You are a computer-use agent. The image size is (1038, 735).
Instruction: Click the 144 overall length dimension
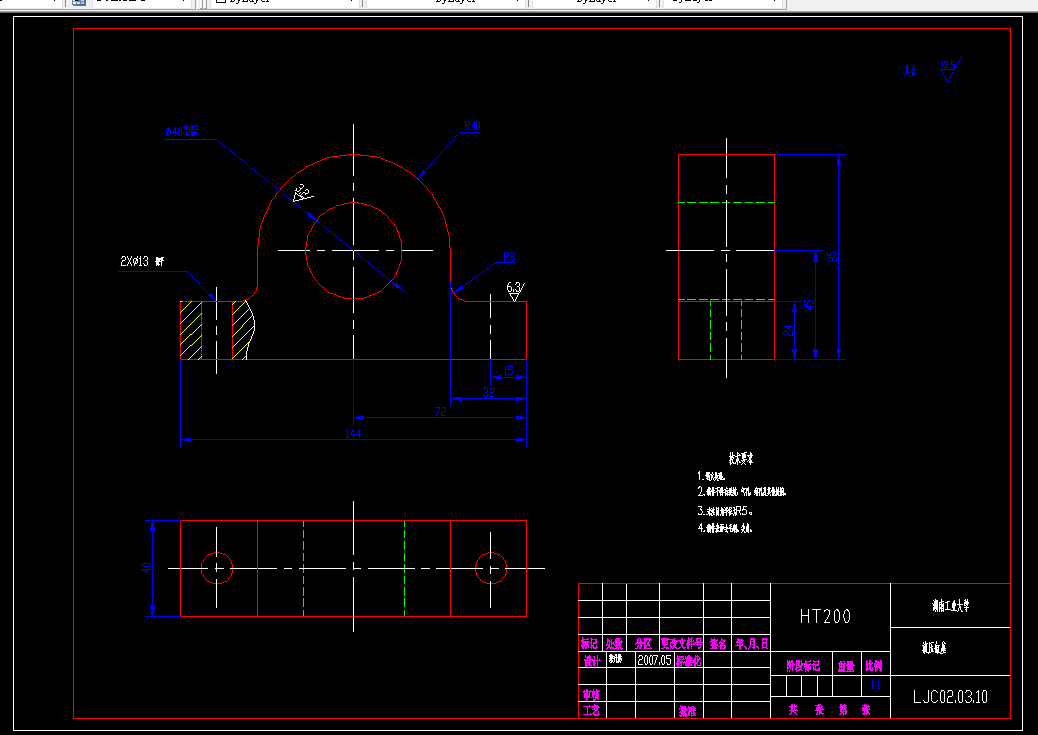click(353, 433)
